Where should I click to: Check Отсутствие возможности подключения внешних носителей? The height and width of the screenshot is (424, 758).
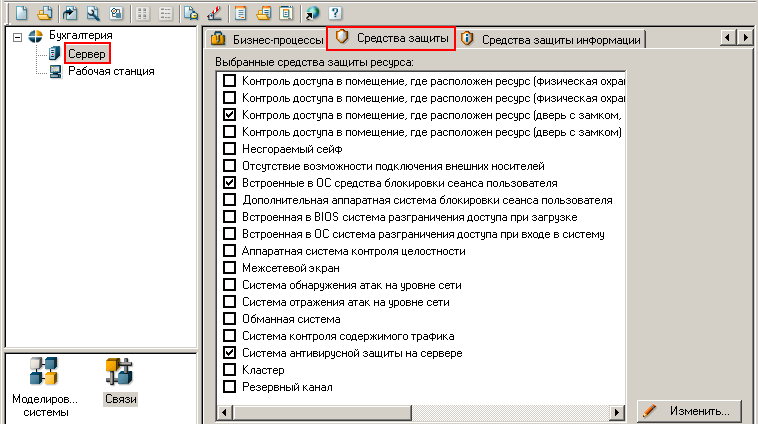(x=229, y=165)
